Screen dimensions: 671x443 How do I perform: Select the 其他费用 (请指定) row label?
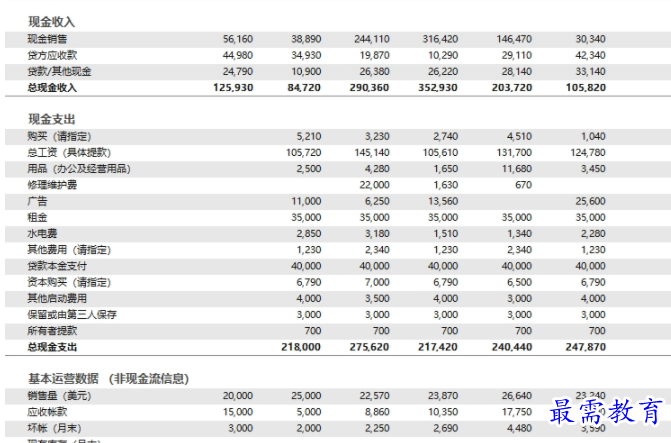tap(69, 250)
